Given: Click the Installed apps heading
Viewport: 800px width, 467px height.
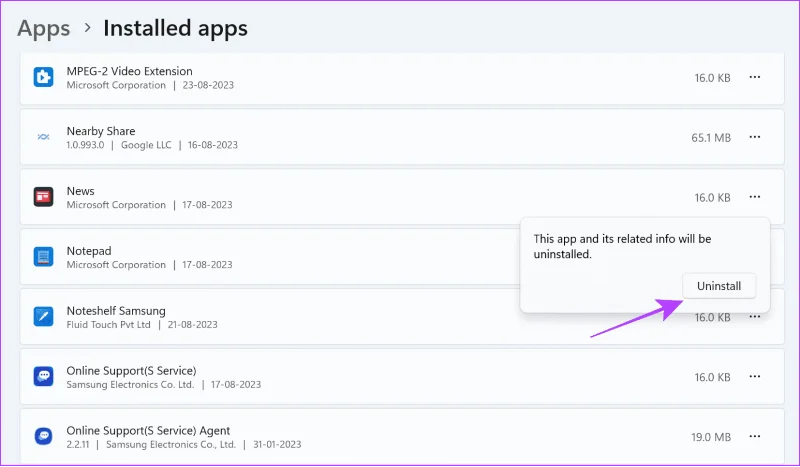Looking at the screenshot, I should click(x=175, y=28).
